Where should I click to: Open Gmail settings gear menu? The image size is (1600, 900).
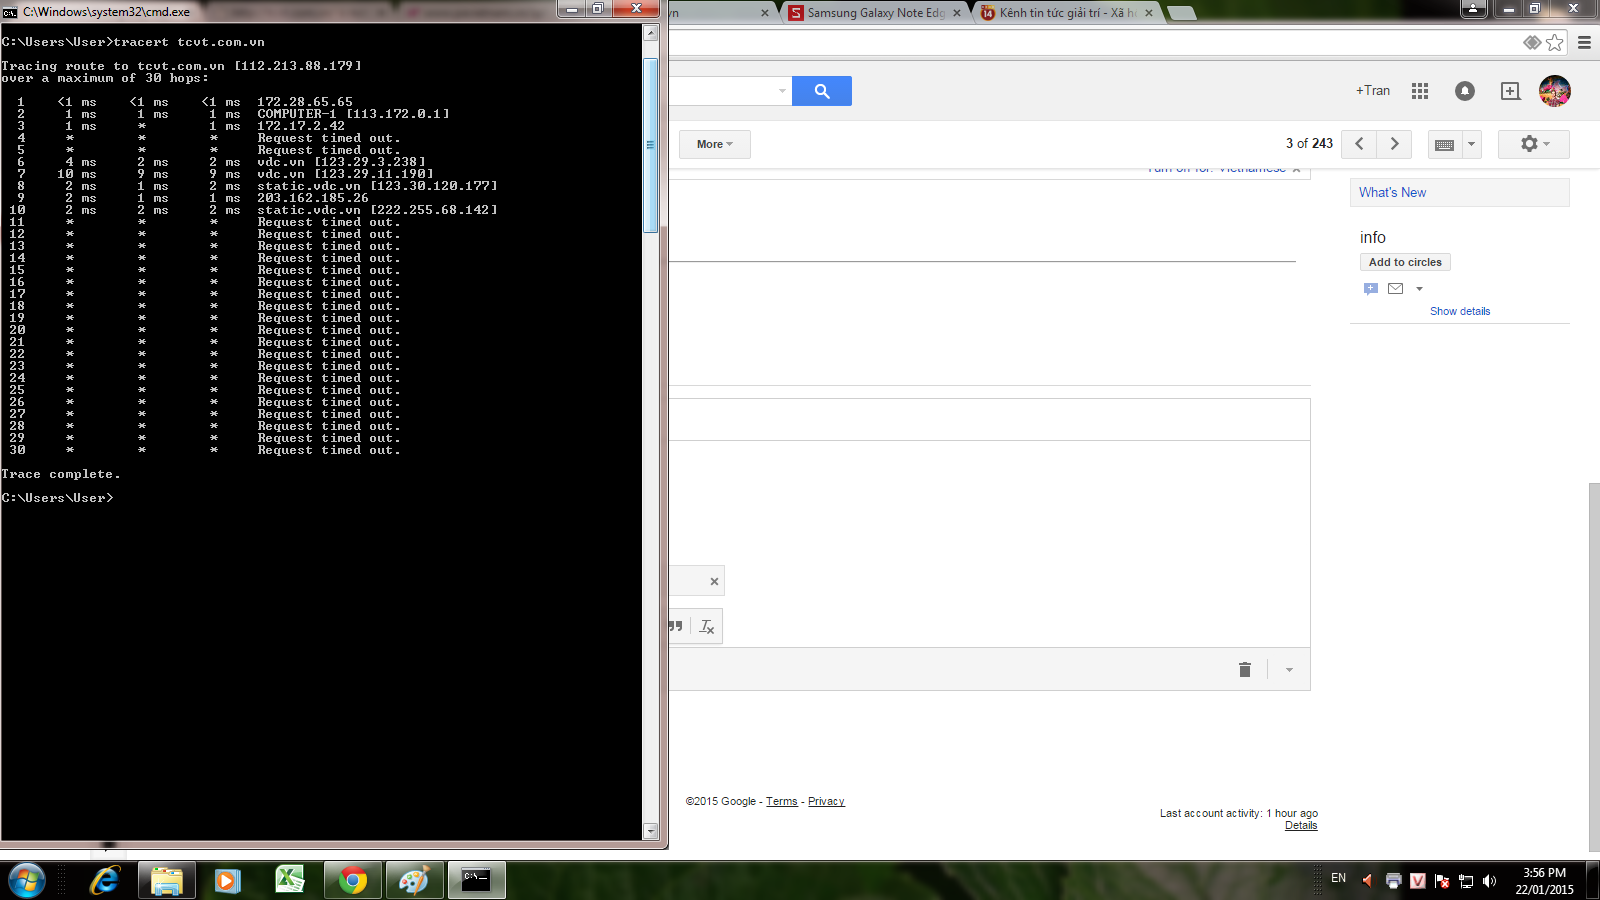coord(1534,144)
